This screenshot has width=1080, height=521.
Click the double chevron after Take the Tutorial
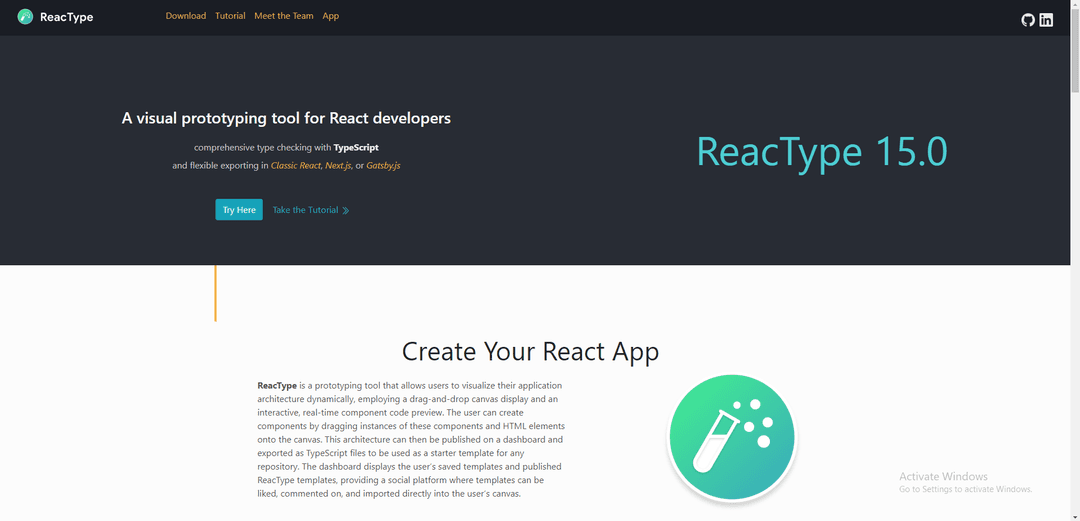(x=346, y=210)
